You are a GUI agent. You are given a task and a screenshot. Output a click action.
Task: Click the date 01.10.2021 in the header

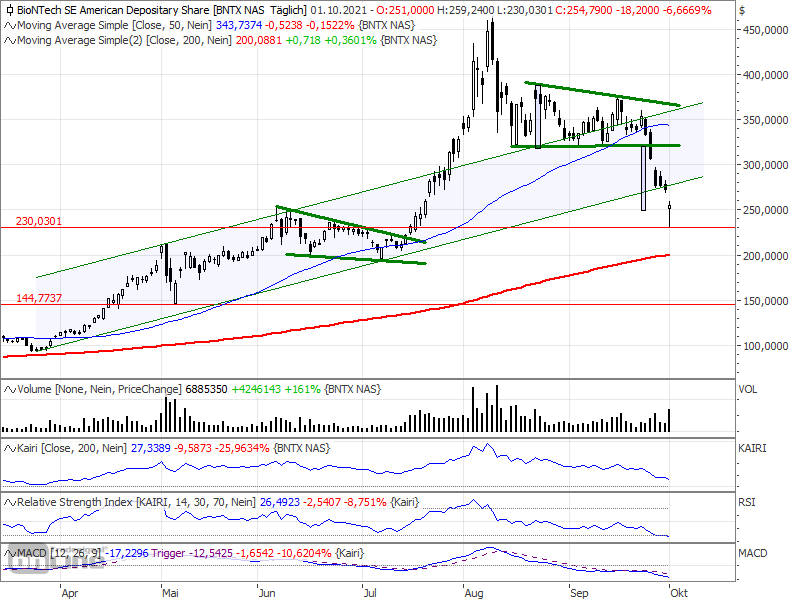338,10
